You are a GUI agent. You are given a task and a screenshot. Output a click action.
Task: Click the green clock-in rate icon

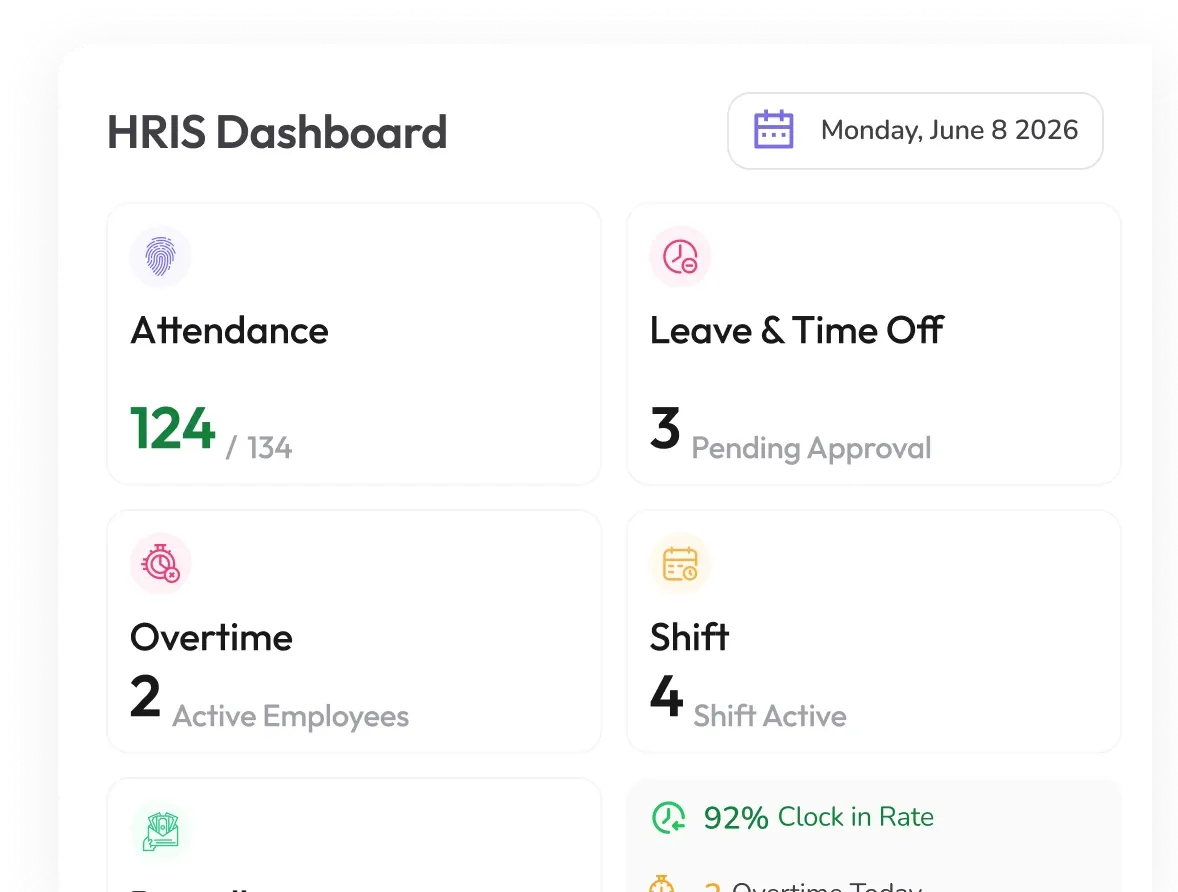668,818
